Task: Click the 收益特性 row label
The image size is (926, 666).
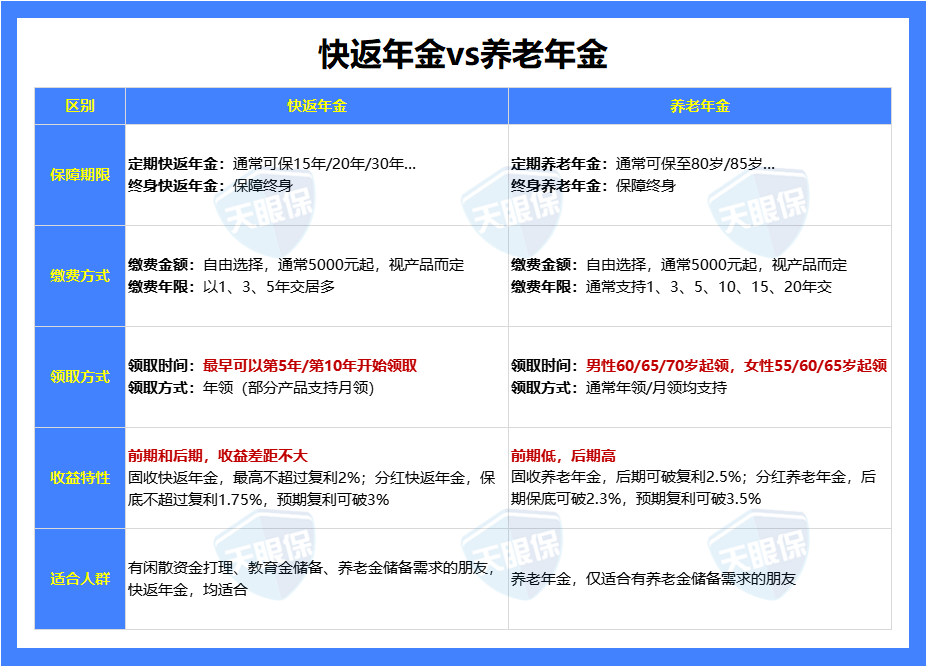Action: coord(80,479)
